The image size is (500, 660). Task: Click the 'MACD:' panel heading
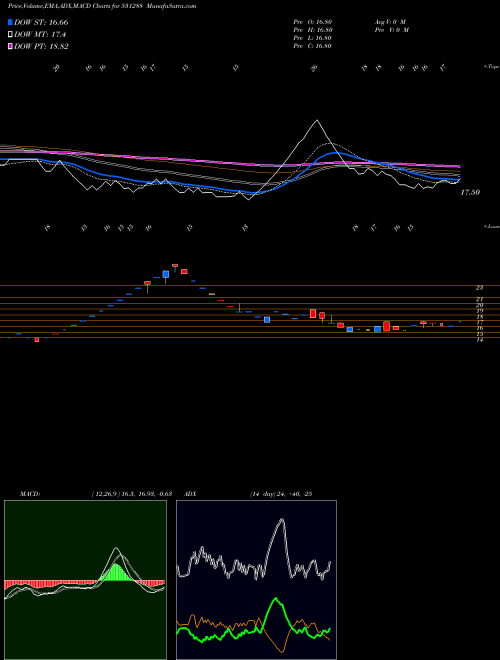(x=29, y=494)
